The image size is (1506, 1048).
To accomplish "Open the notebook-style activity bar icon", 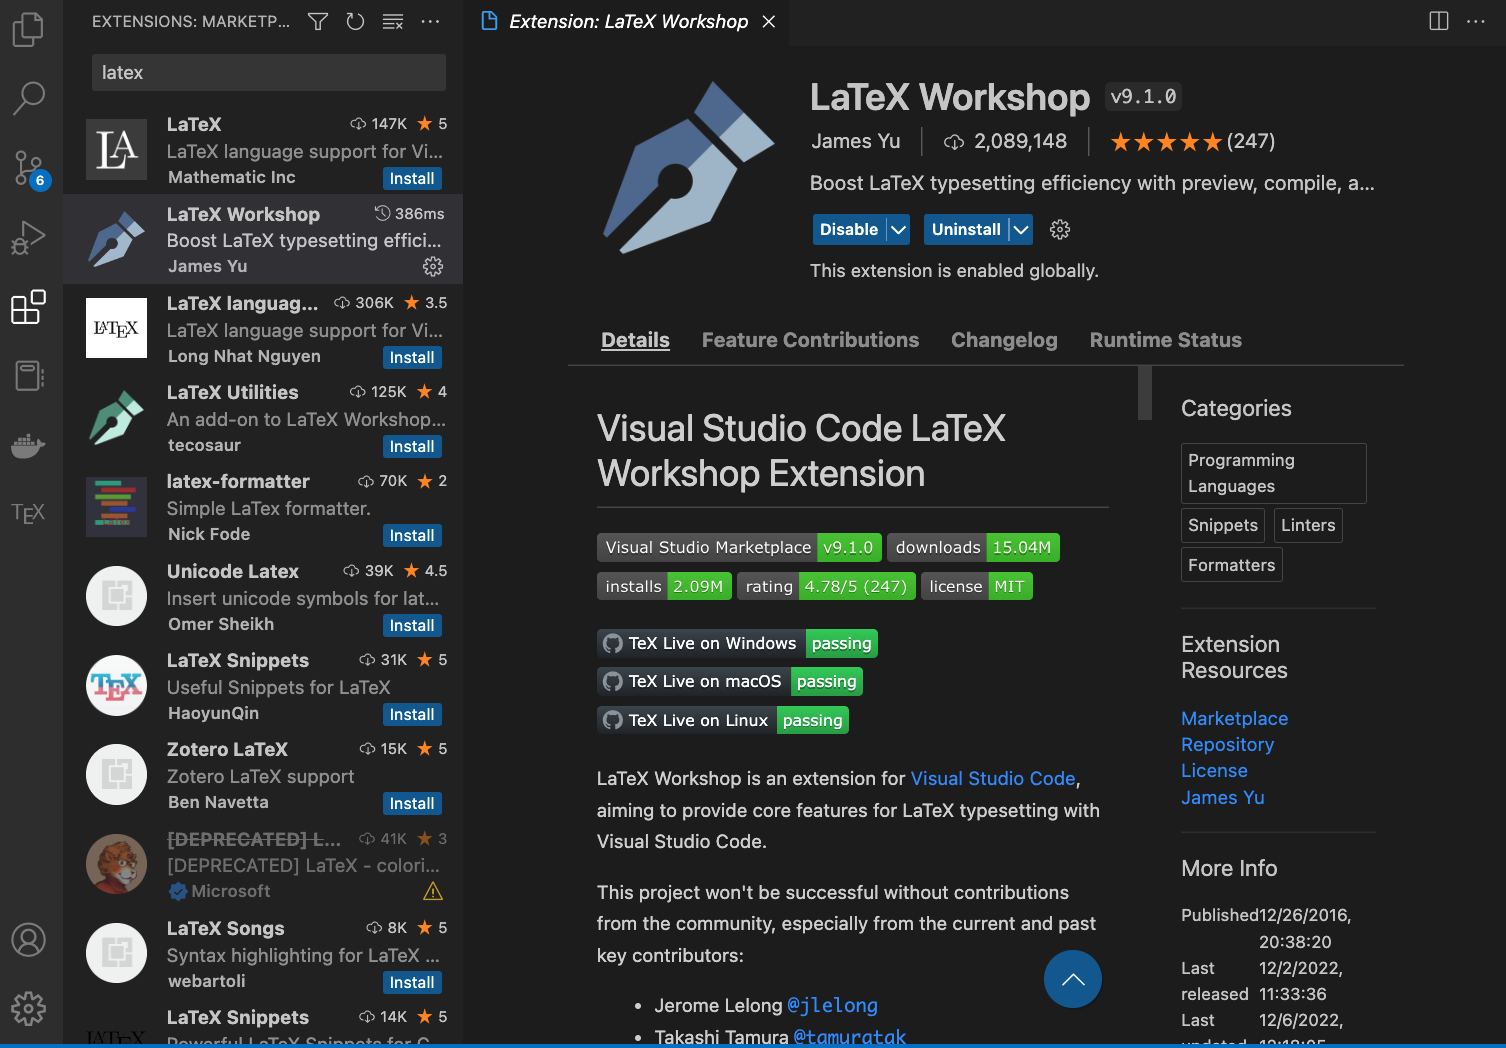I will coord(28,376).
